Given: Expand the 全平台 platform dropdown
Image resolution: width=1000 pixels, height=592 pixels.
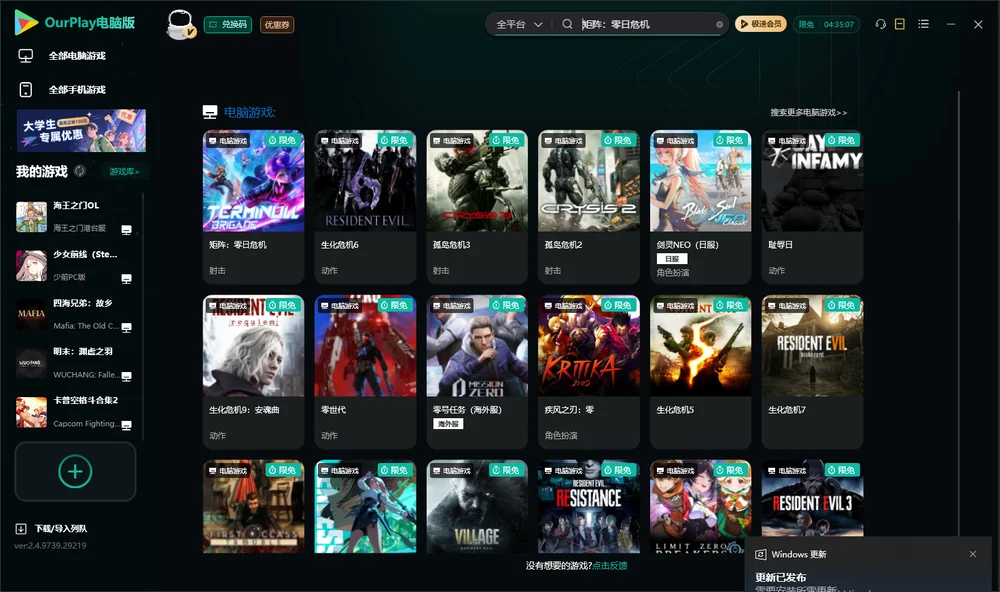Looking at the screenshot, I should pos(519,24).
